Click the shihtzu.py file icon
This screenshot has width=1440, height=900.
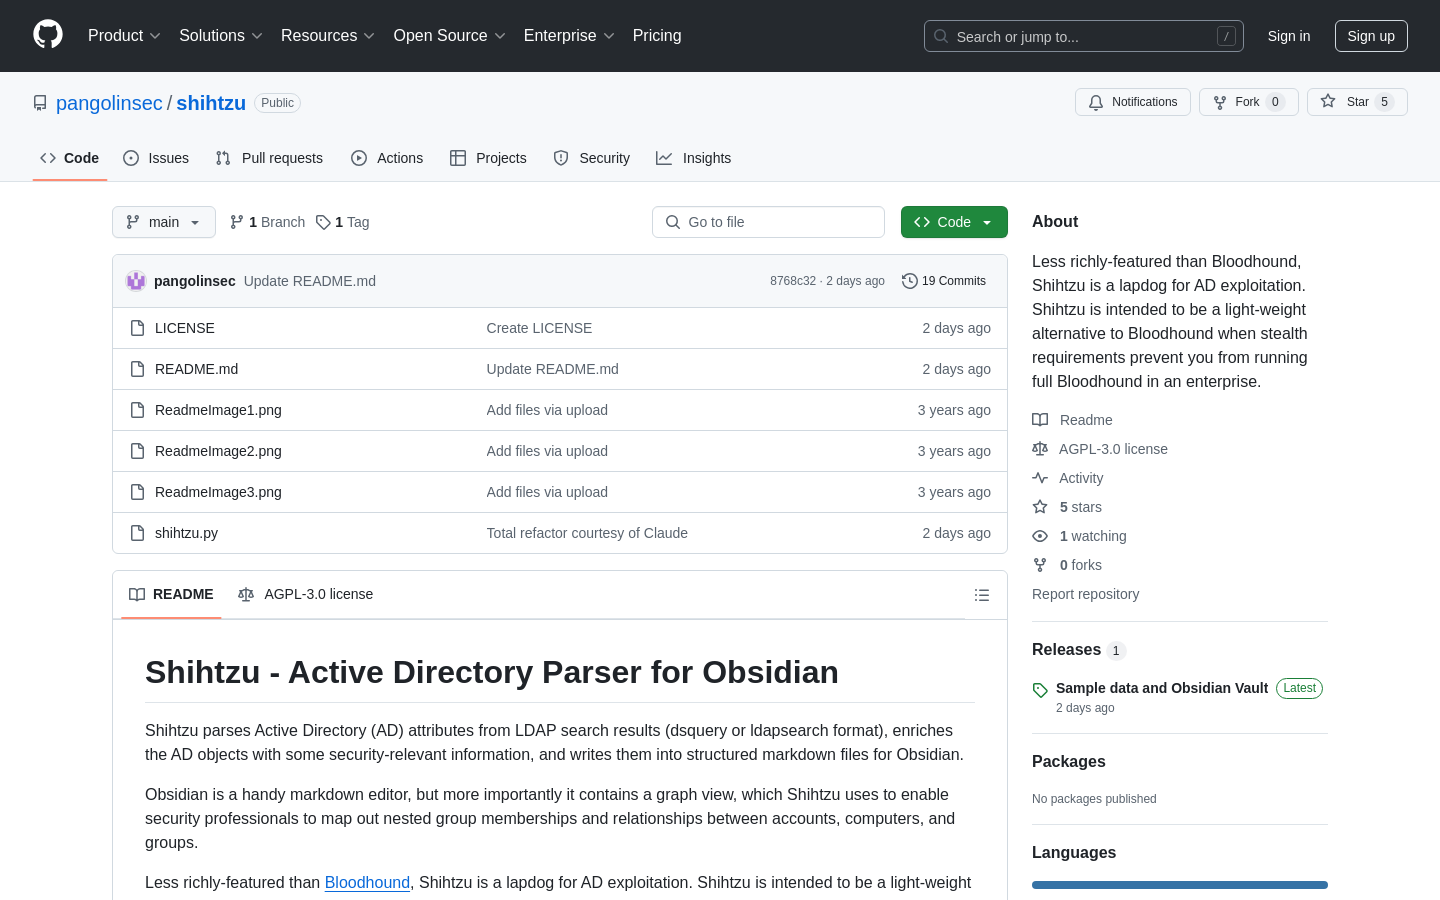click(x=138, y=533)
